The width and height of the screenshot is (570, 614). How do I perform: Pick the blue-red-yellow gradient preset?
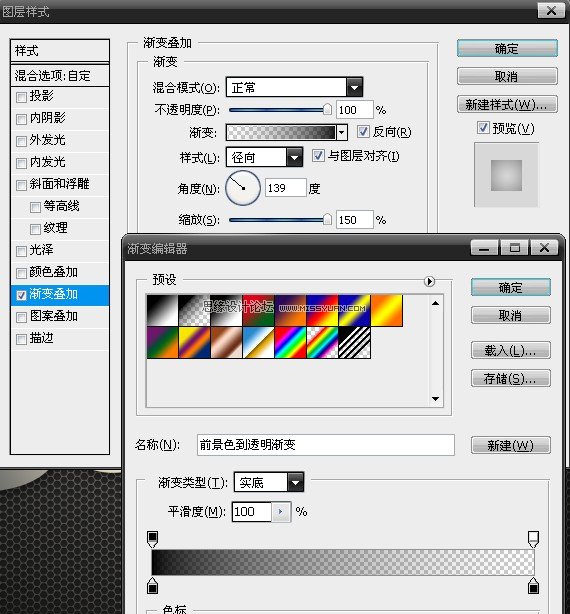point(323,311)
